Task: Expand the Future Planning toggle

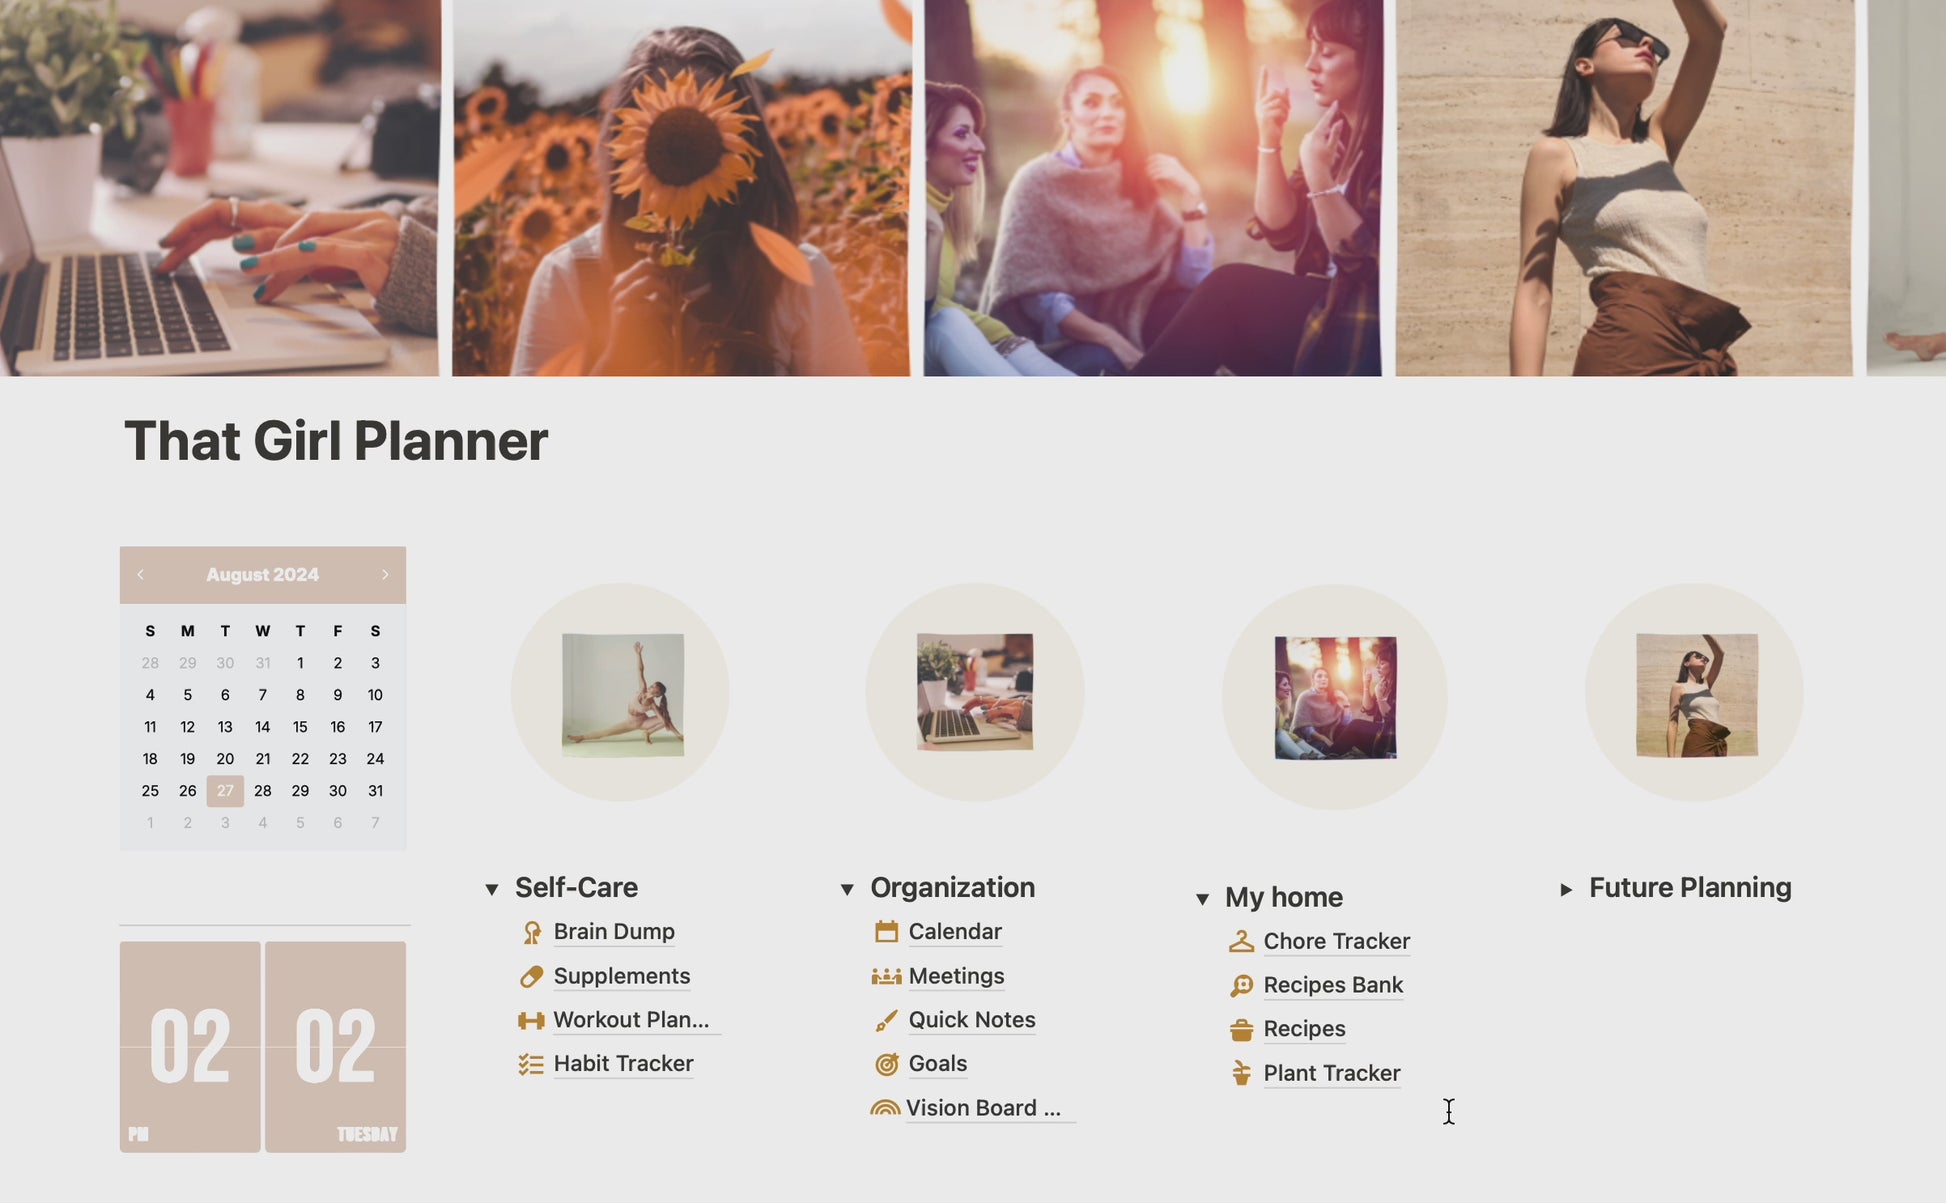Action: [x=1566, y=889]
